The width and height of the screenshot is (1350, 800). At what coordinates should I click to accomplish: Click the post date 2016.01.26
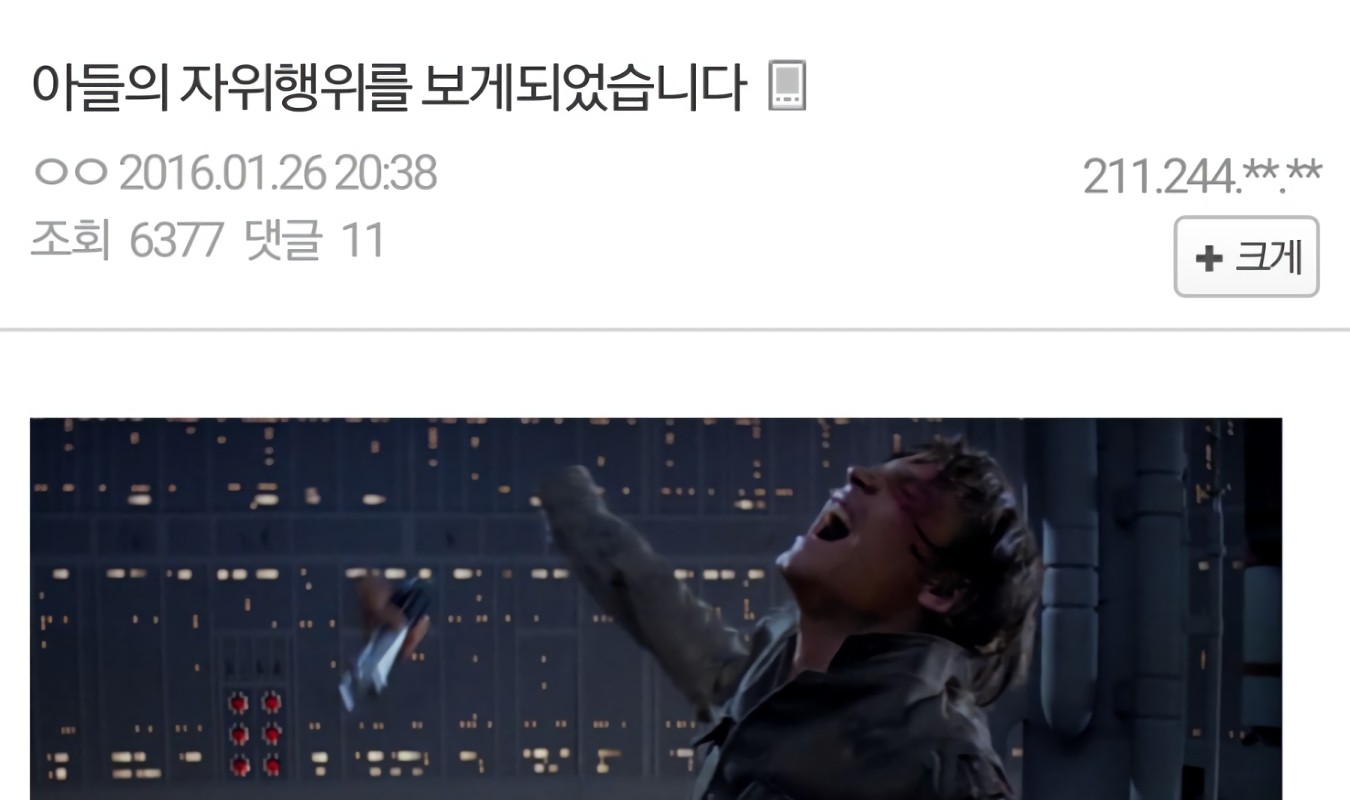point(222,174)
